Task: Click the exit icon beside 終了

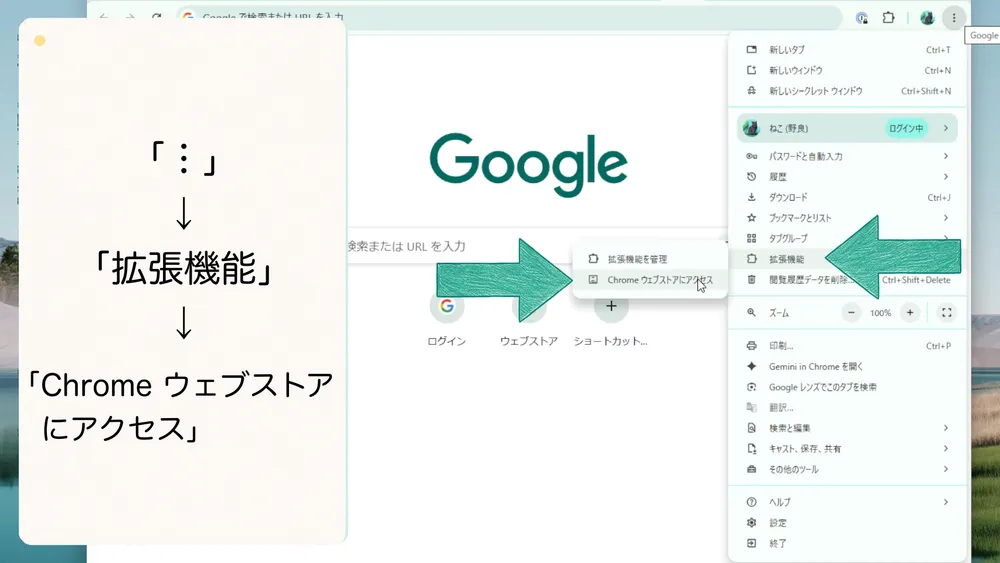Action: [x=751, y=543]
